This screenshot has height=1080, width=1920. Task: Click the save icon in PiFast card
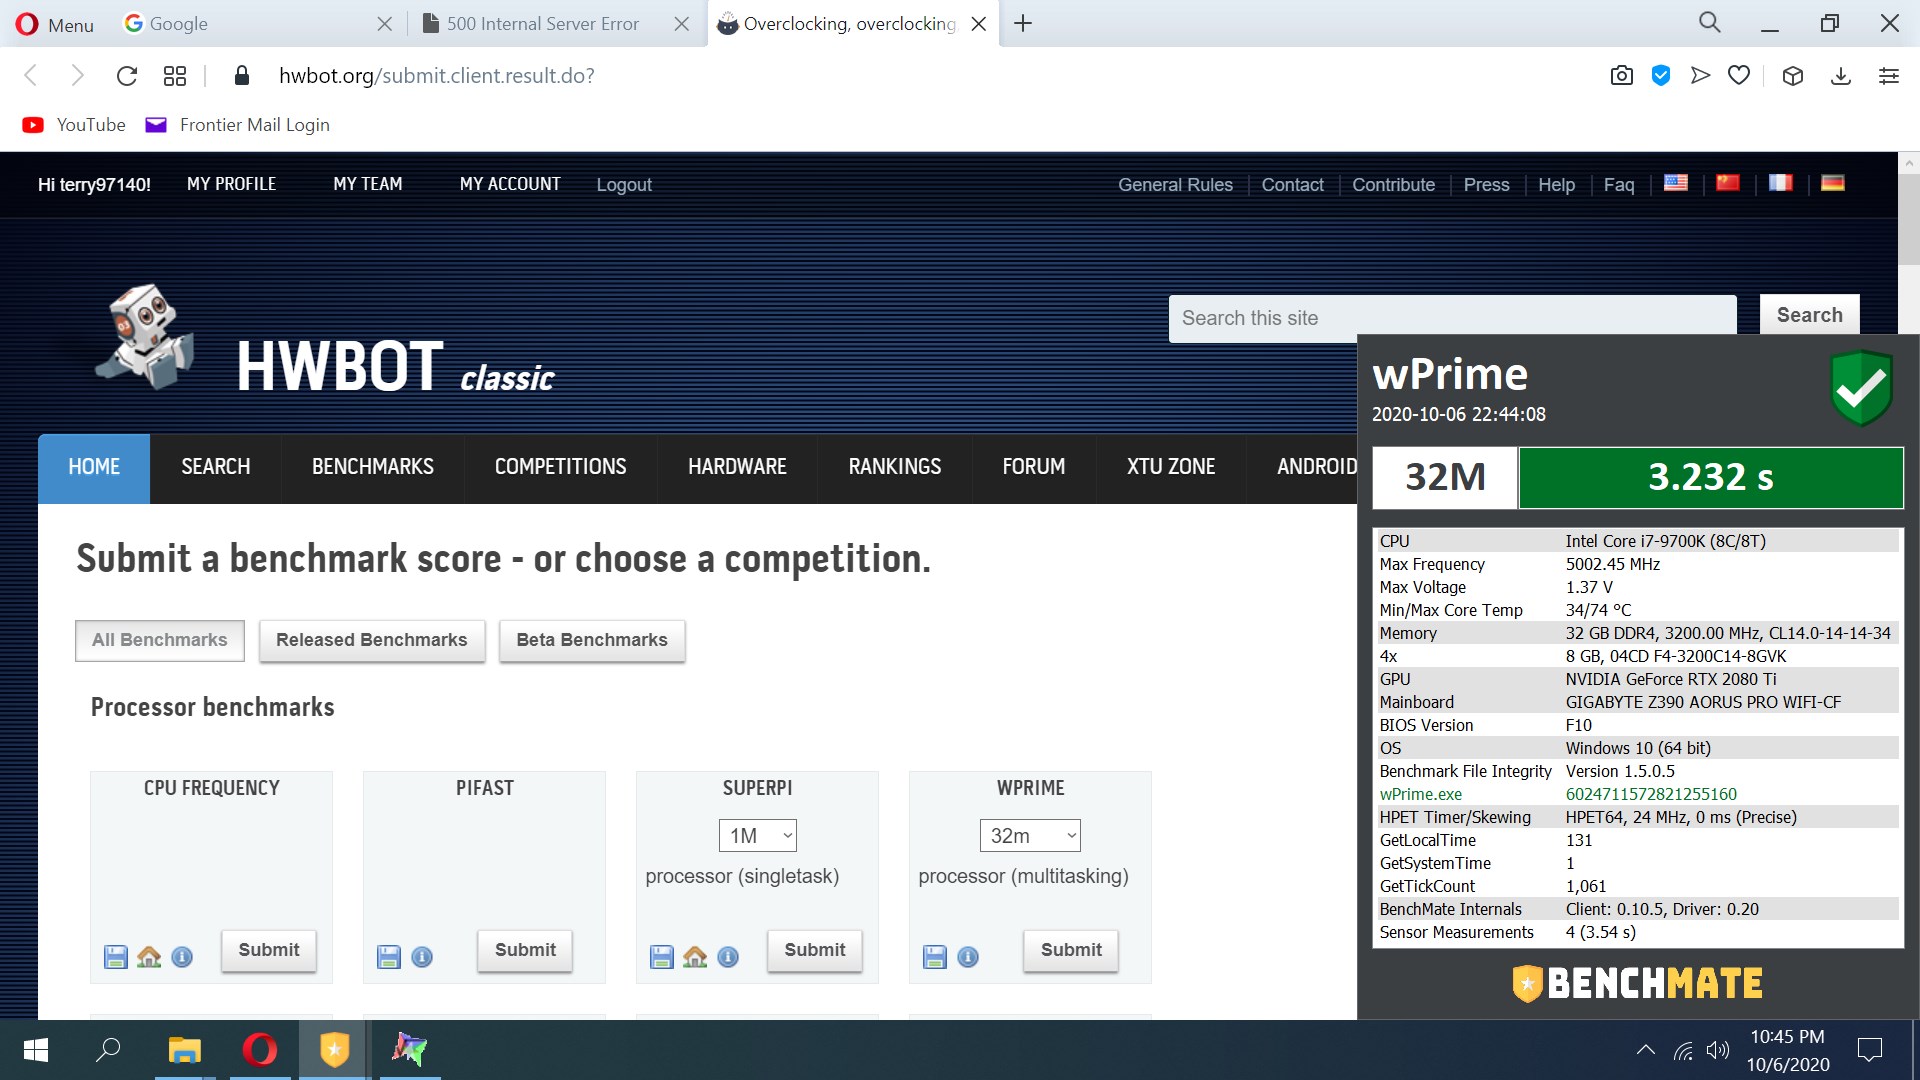point(389,957)
